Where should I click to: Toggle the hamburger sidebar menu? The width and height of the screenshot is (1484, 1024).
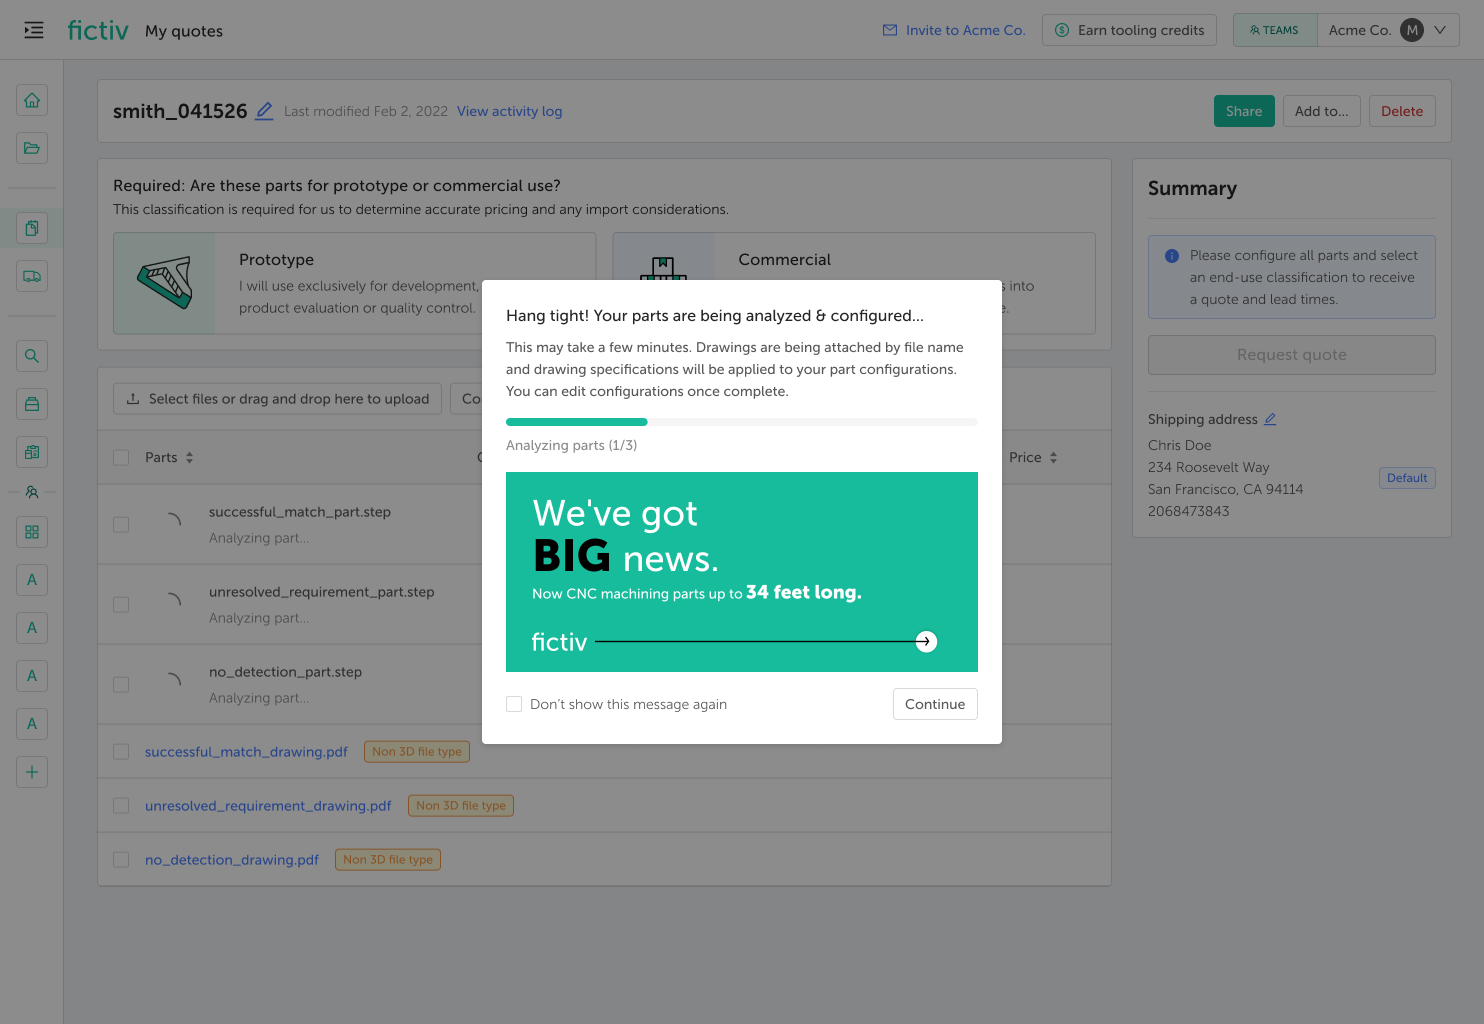pos(34,30)
